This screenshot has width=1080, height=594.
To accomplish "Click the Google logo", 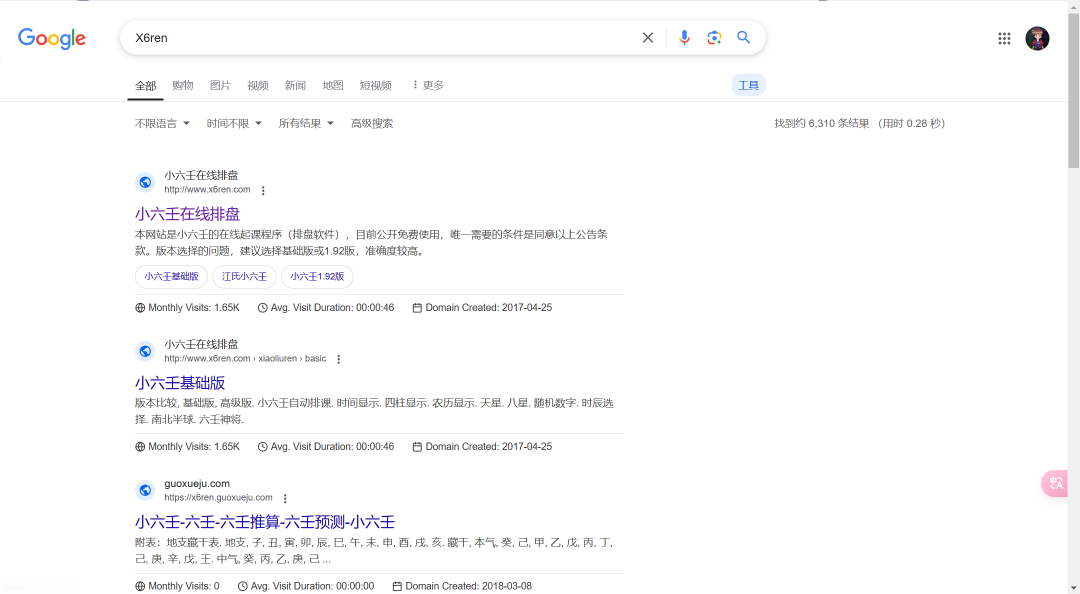I will click(x=52, y=39).
